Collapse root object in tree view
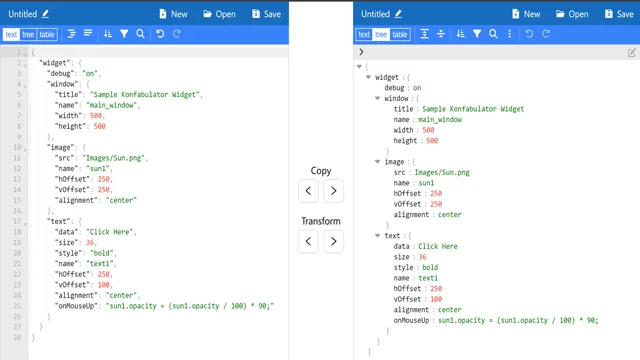This screenshot has width=640, height=360. 359,66
